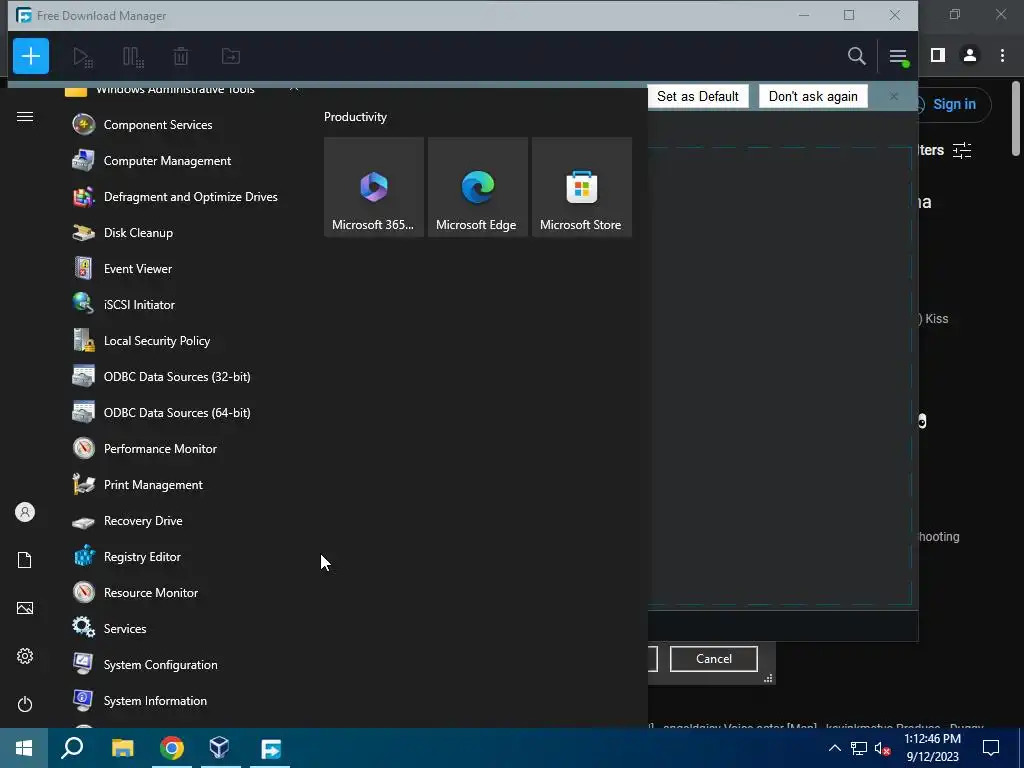
Task: Open Action Center notifications
Action: click(x=991, y=748)
